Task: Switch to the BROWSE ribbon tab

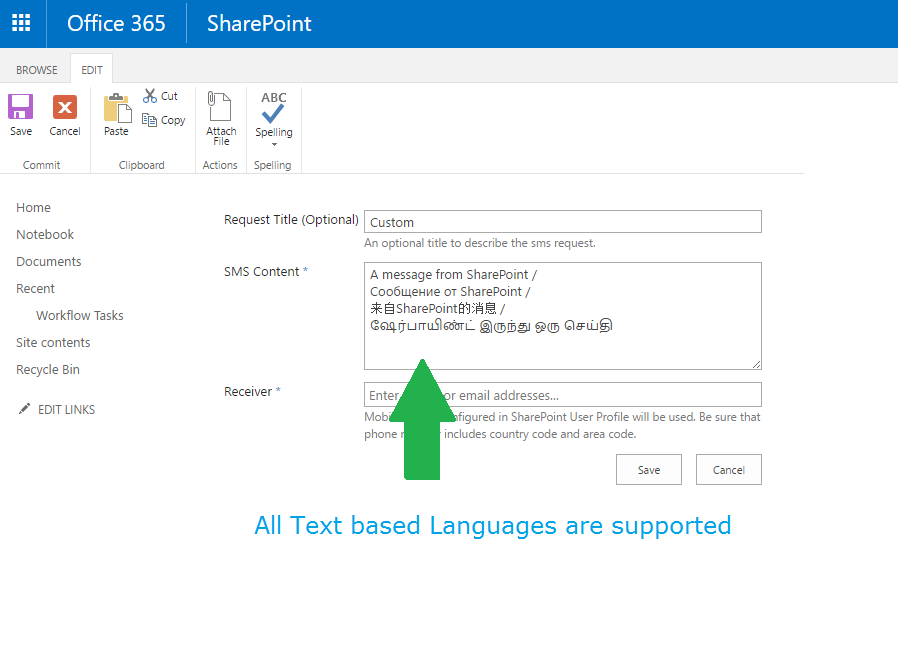Action: pyautogui.click(x=37, y=70)
